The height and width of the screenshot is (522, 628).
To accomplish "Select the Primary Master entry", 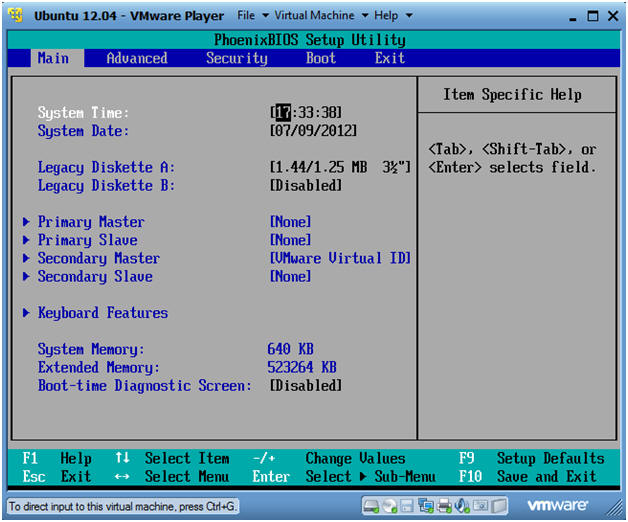I will click(x=91, y=222).
